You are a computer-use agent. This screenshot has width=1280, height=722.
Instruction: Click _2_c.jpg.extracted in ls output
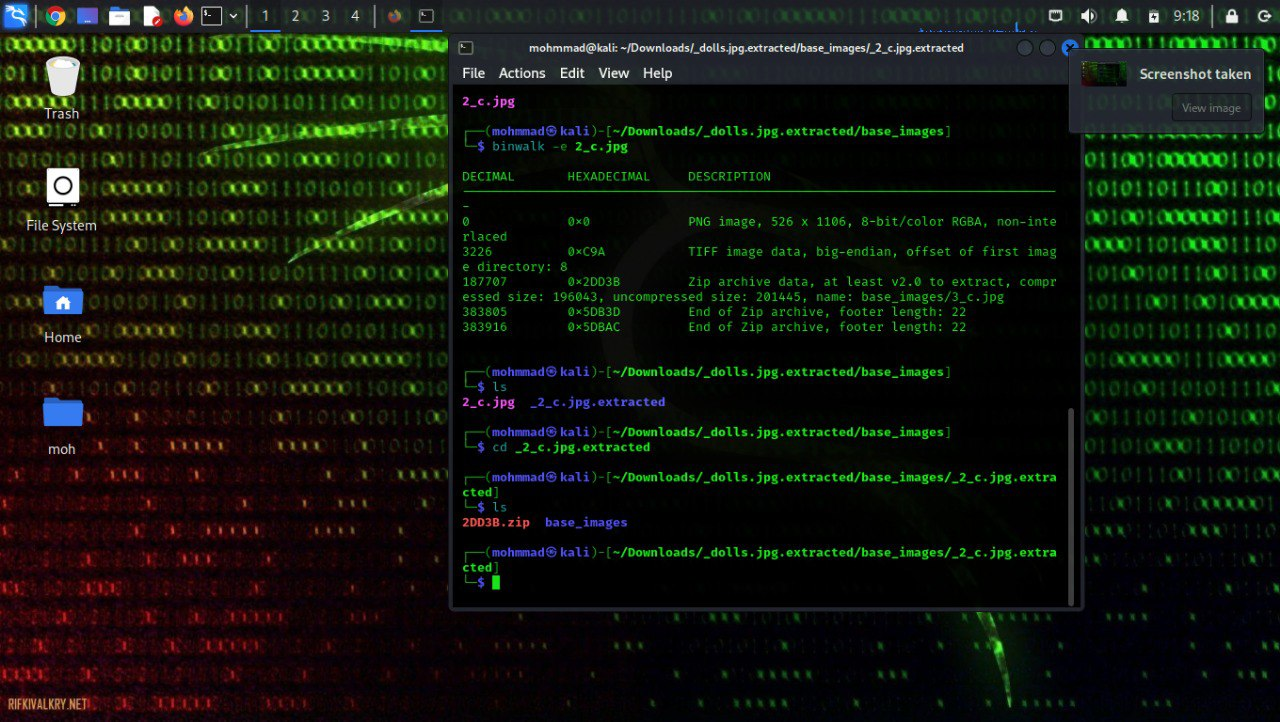pos(597,402)
